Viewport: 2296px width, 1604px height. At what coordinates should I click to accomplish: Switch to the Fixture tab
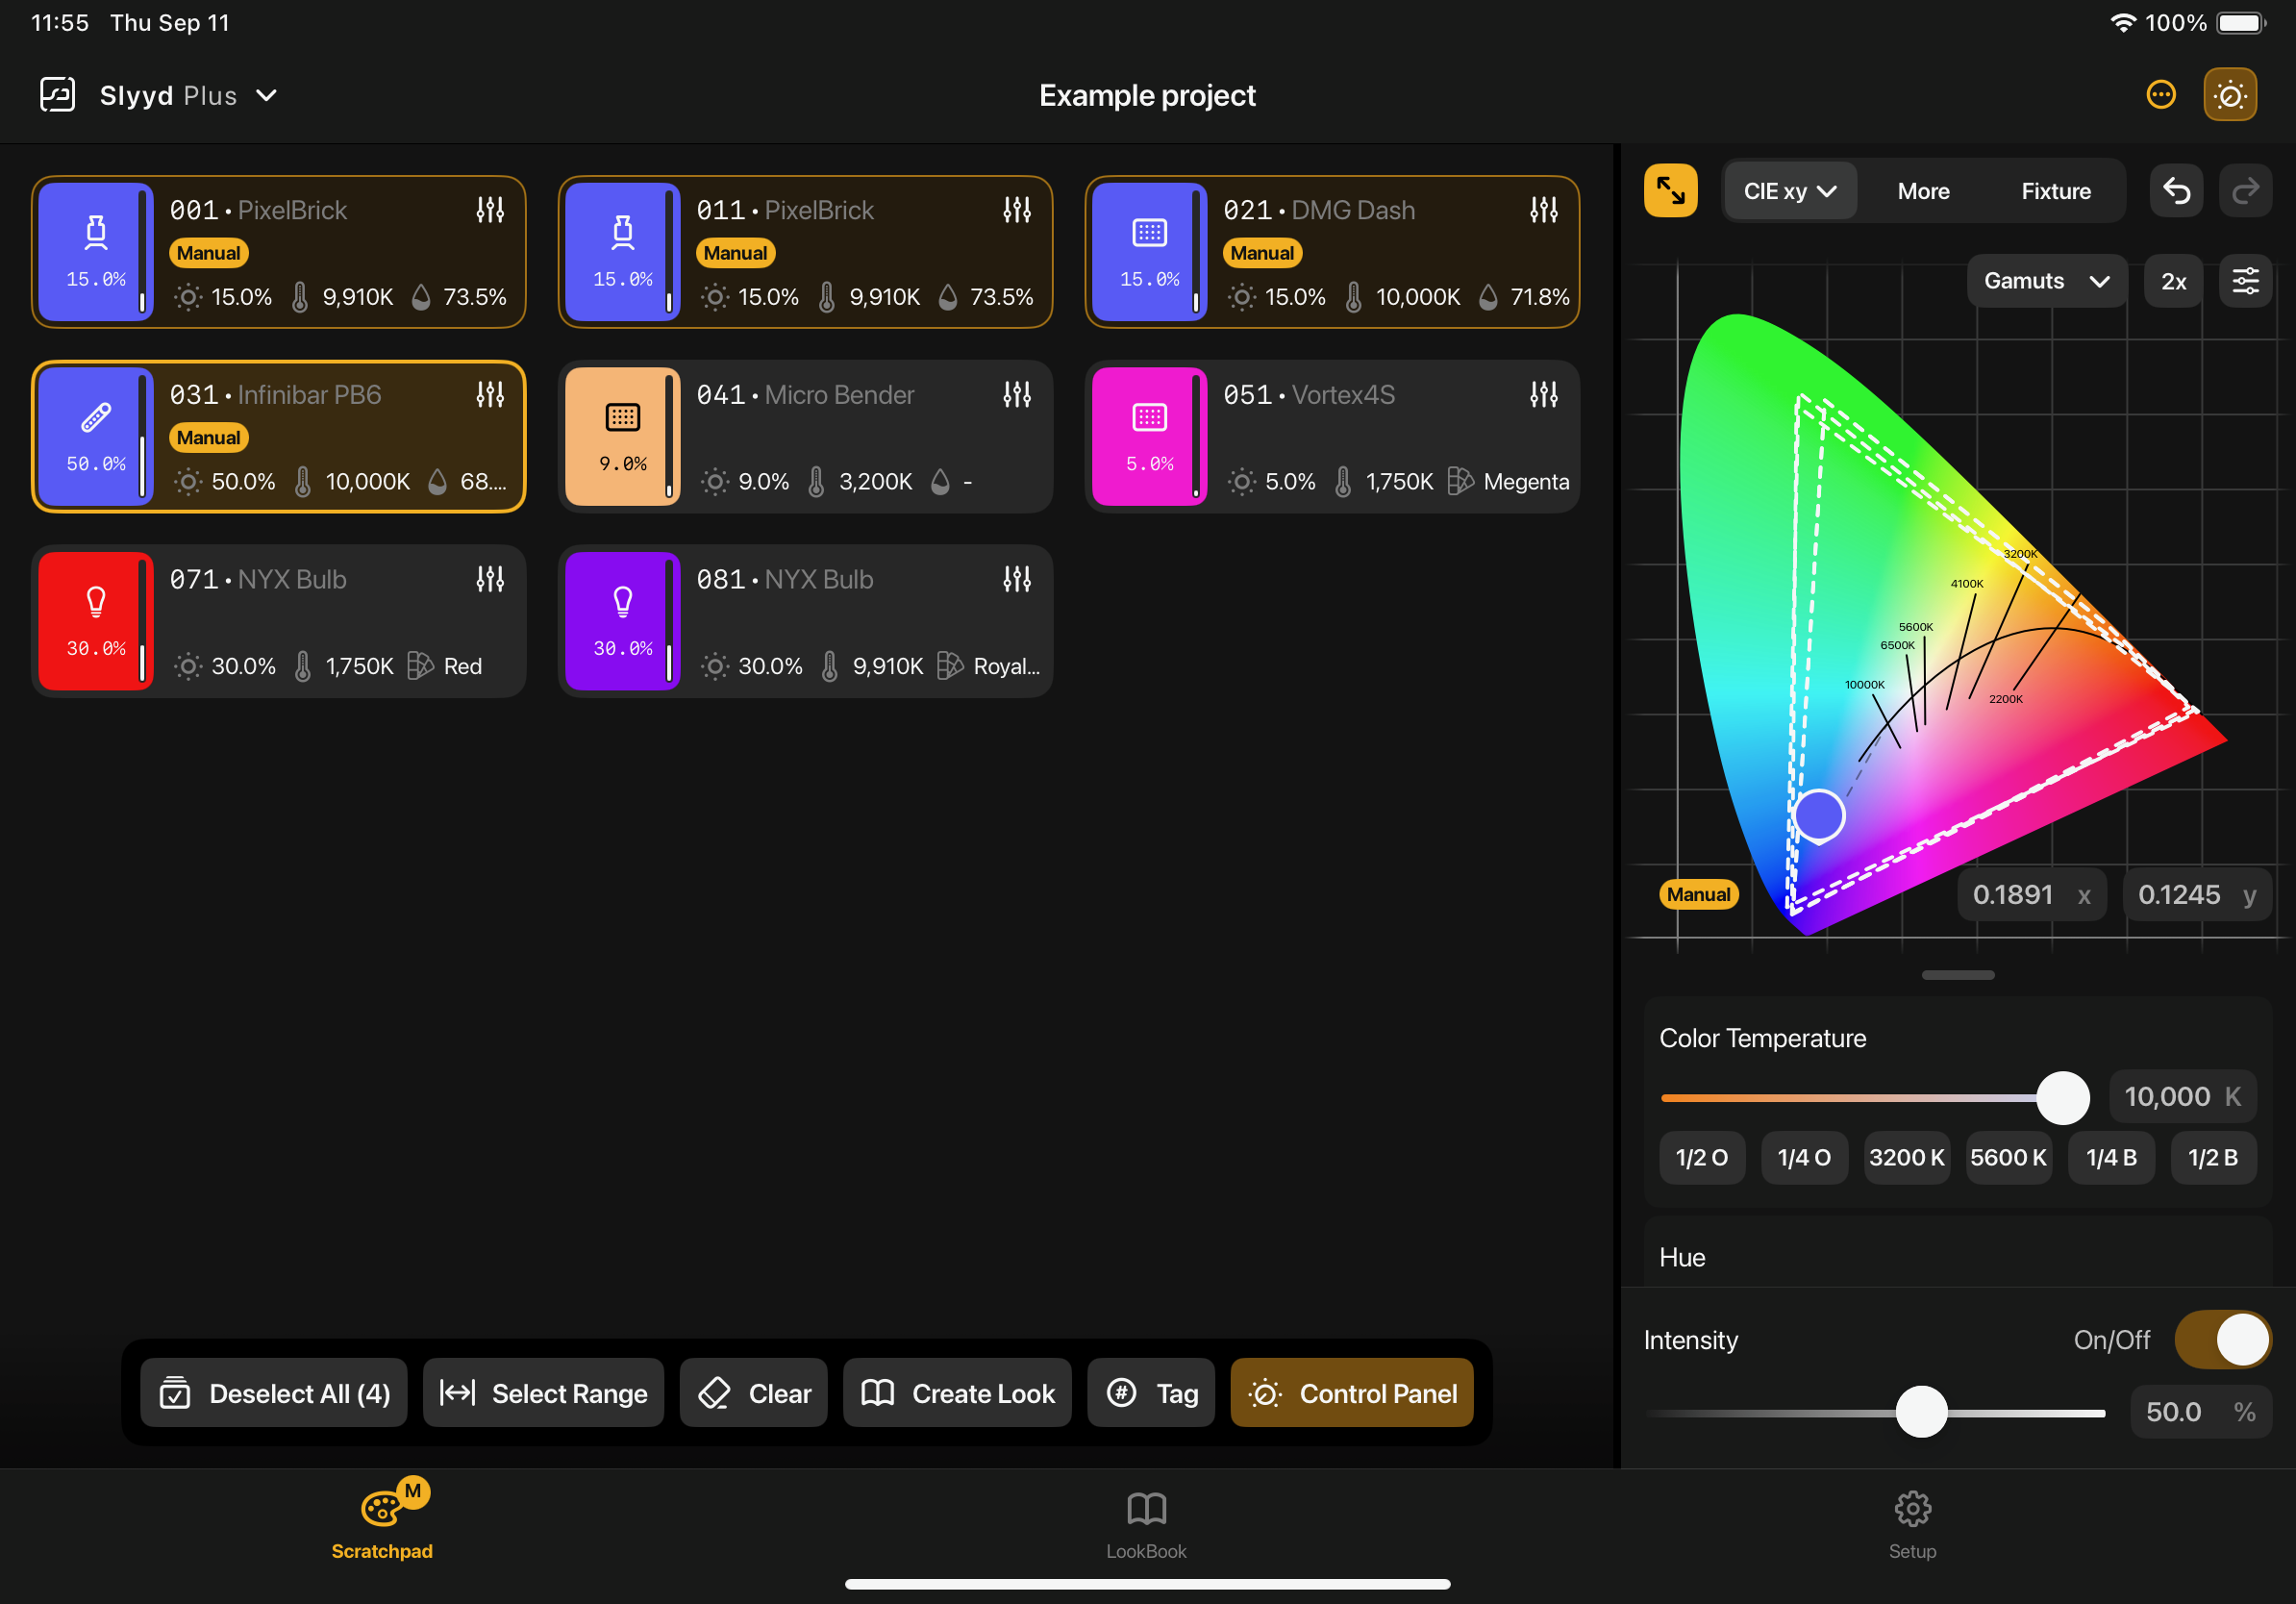2055,191
